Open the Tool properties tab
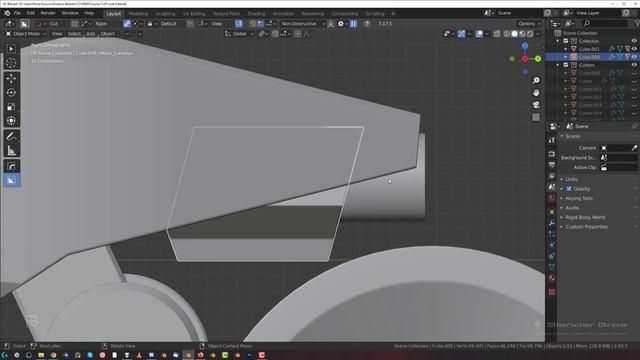The image size is (640, 360). [x=552, y=140]
